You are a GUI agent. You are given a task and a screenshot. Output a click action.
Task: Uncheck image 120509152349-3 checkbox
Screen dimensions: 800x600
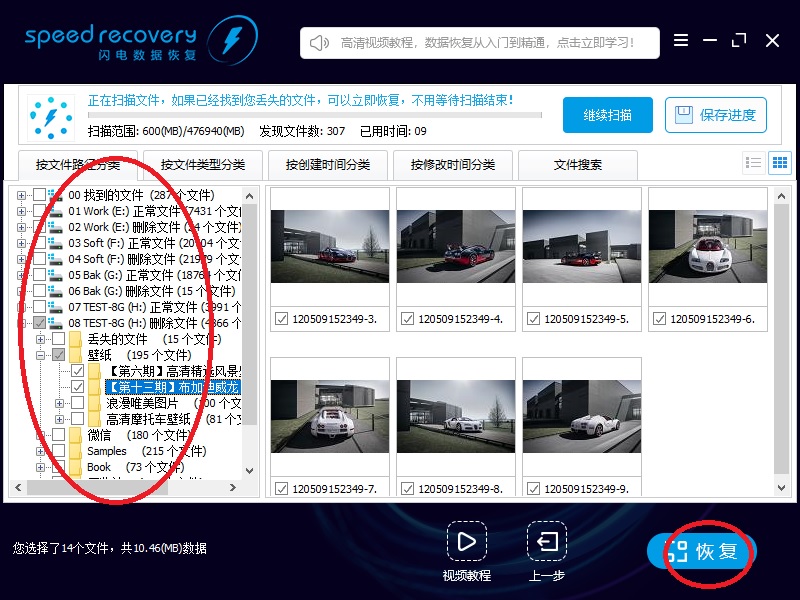281,319
